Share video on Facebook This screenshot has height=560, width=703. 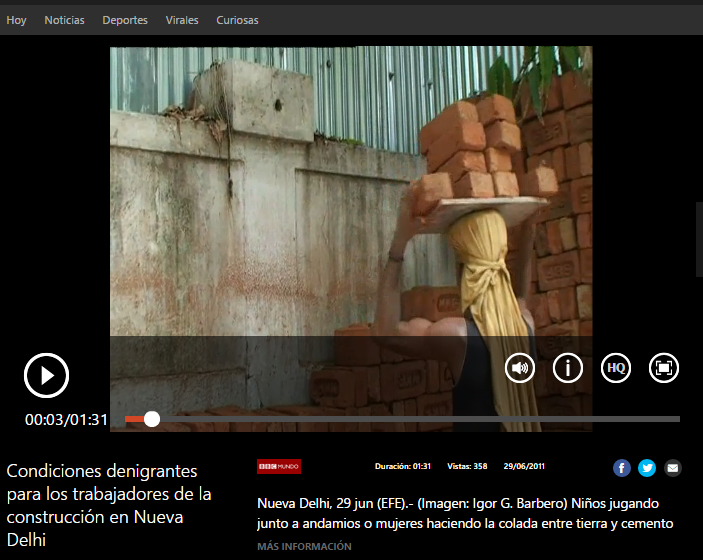(x=621, y=467)
